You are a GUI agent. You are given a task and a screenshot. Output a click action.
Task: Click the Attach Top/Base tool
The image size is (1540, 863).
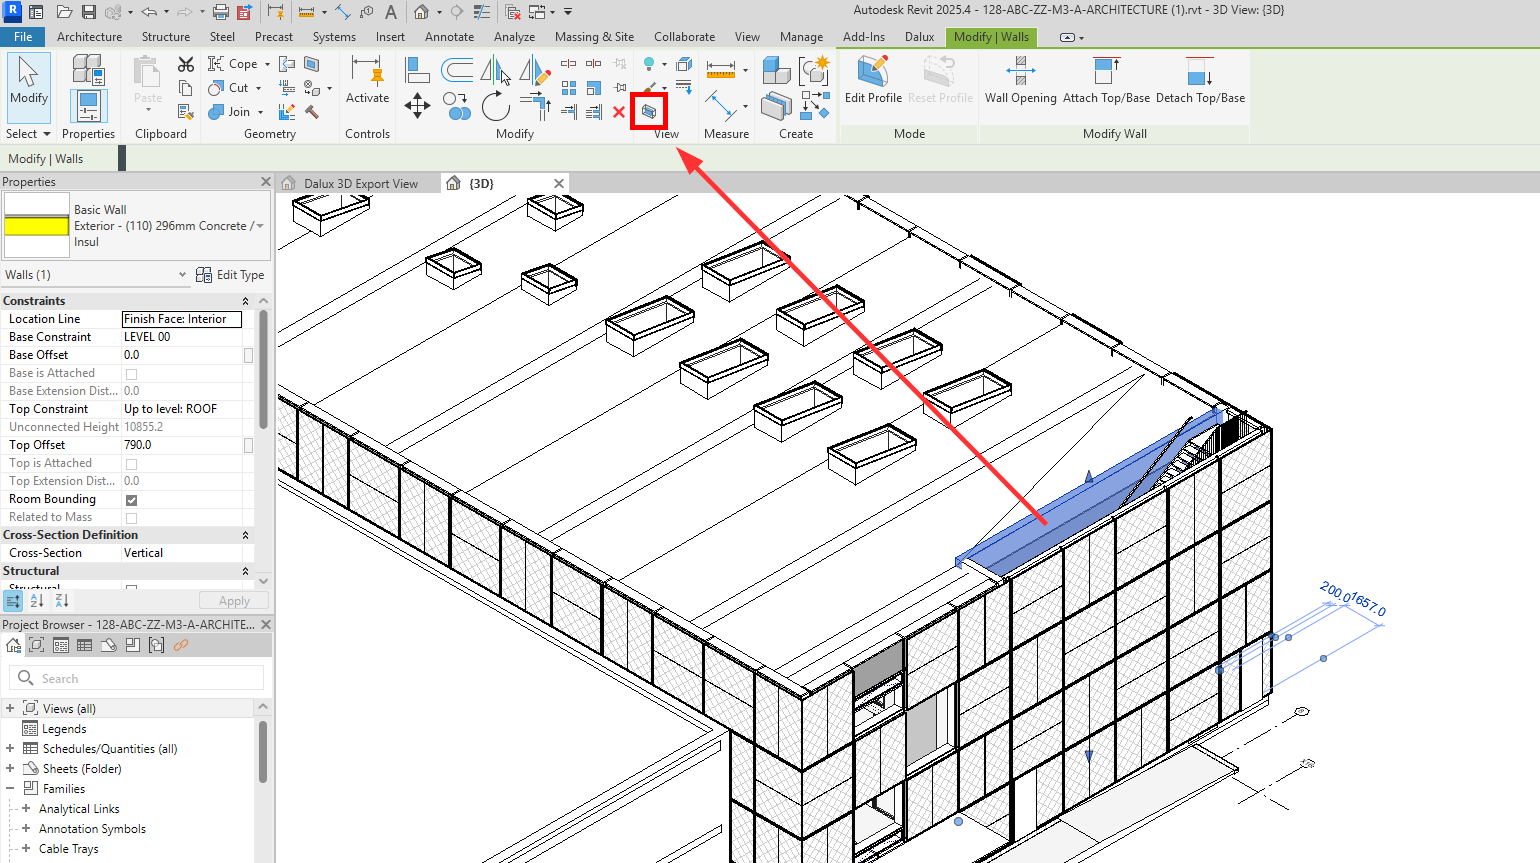point(1106,80)
